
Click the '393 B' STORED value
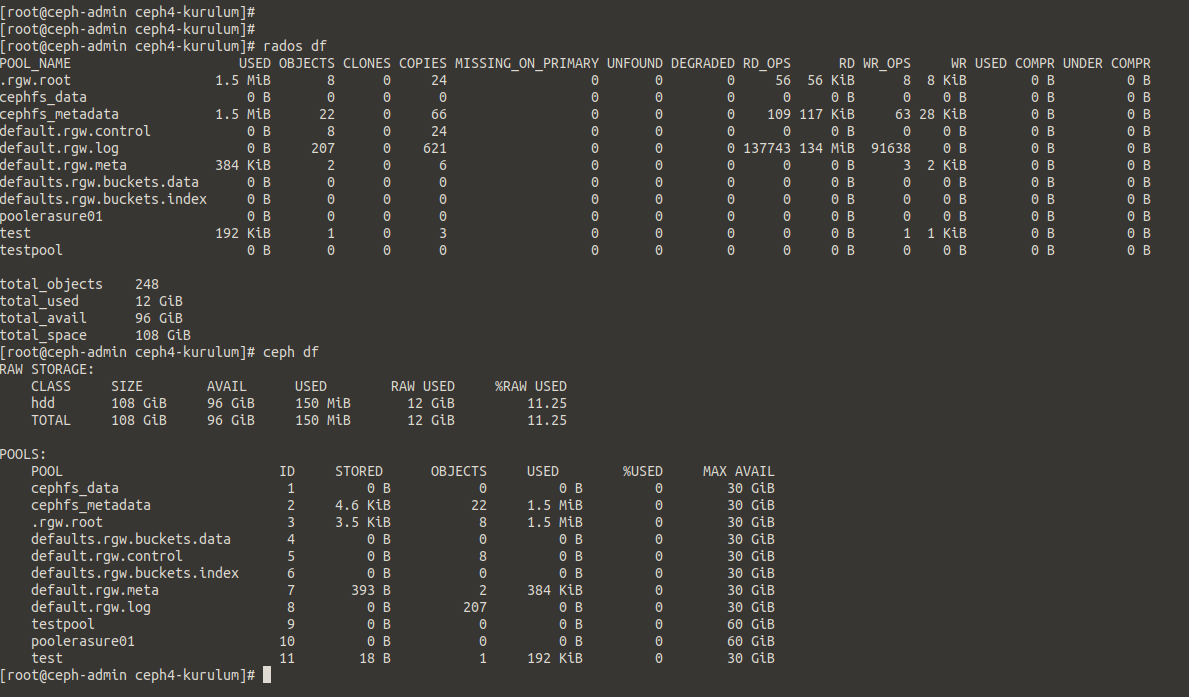point(371,590)
